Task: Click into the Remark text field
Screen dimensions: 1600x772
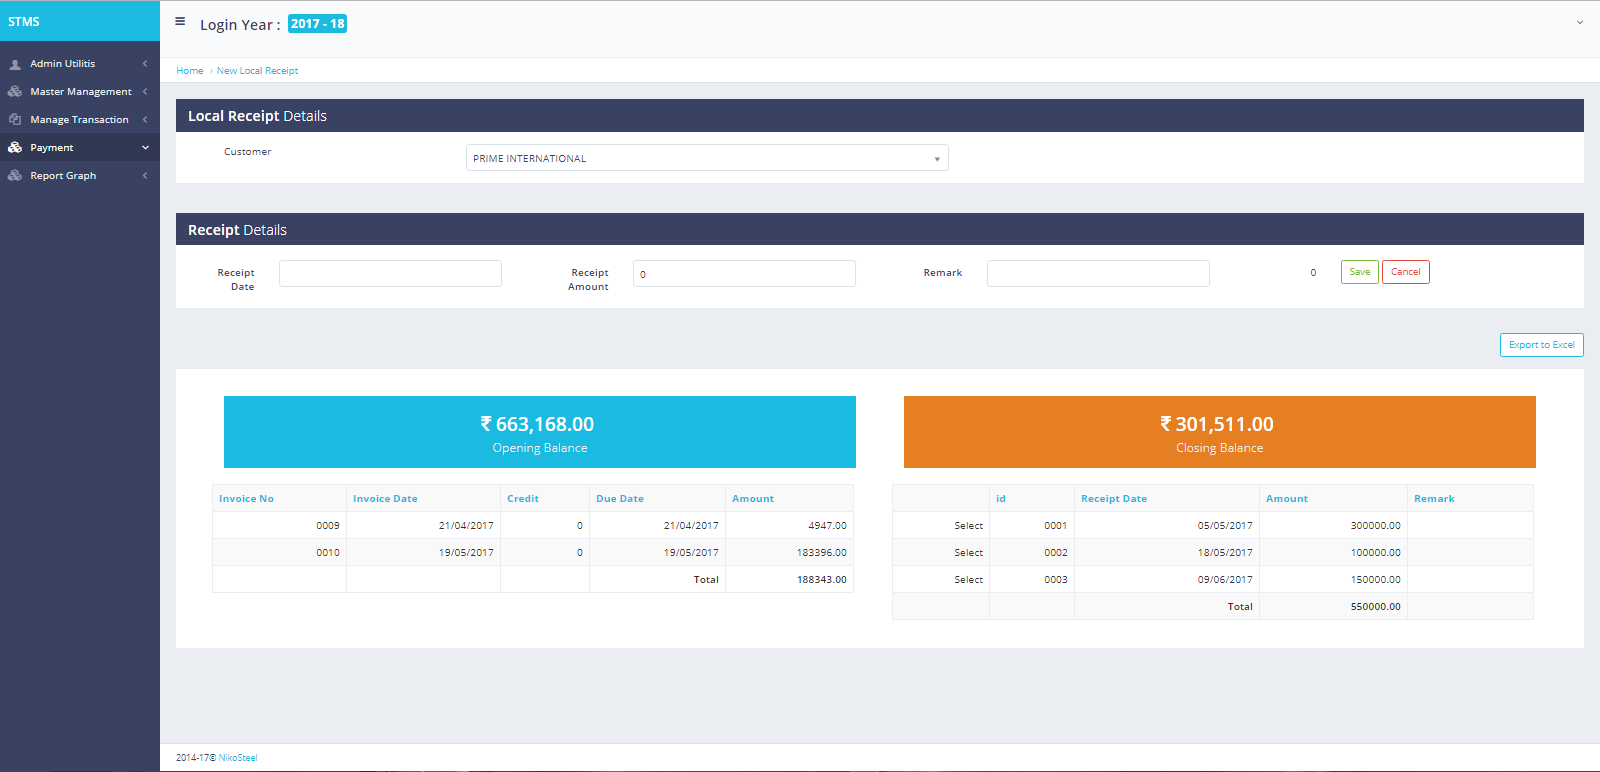Action: click(x=1098, y=274)
